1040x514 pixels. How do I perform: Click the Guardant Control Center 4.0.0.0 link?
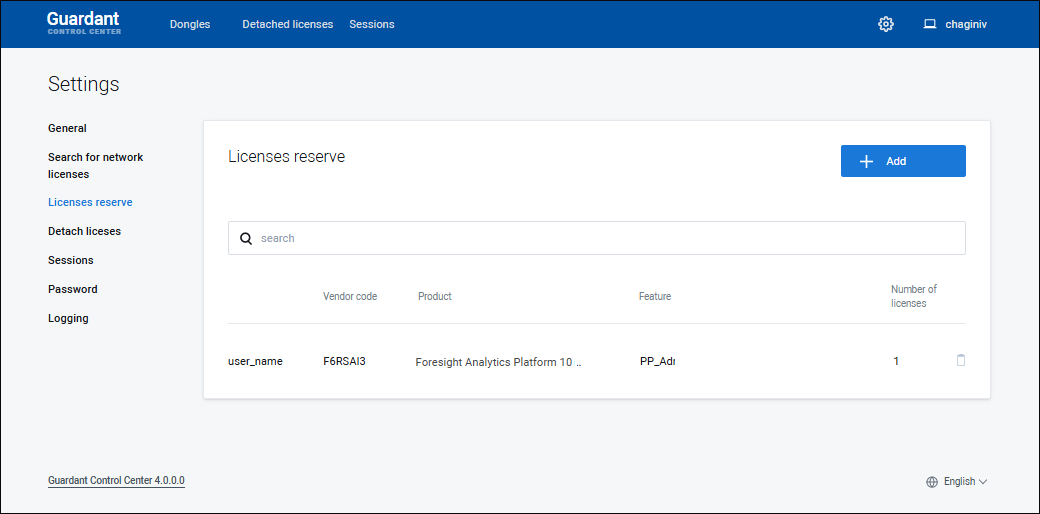[116, 480]
